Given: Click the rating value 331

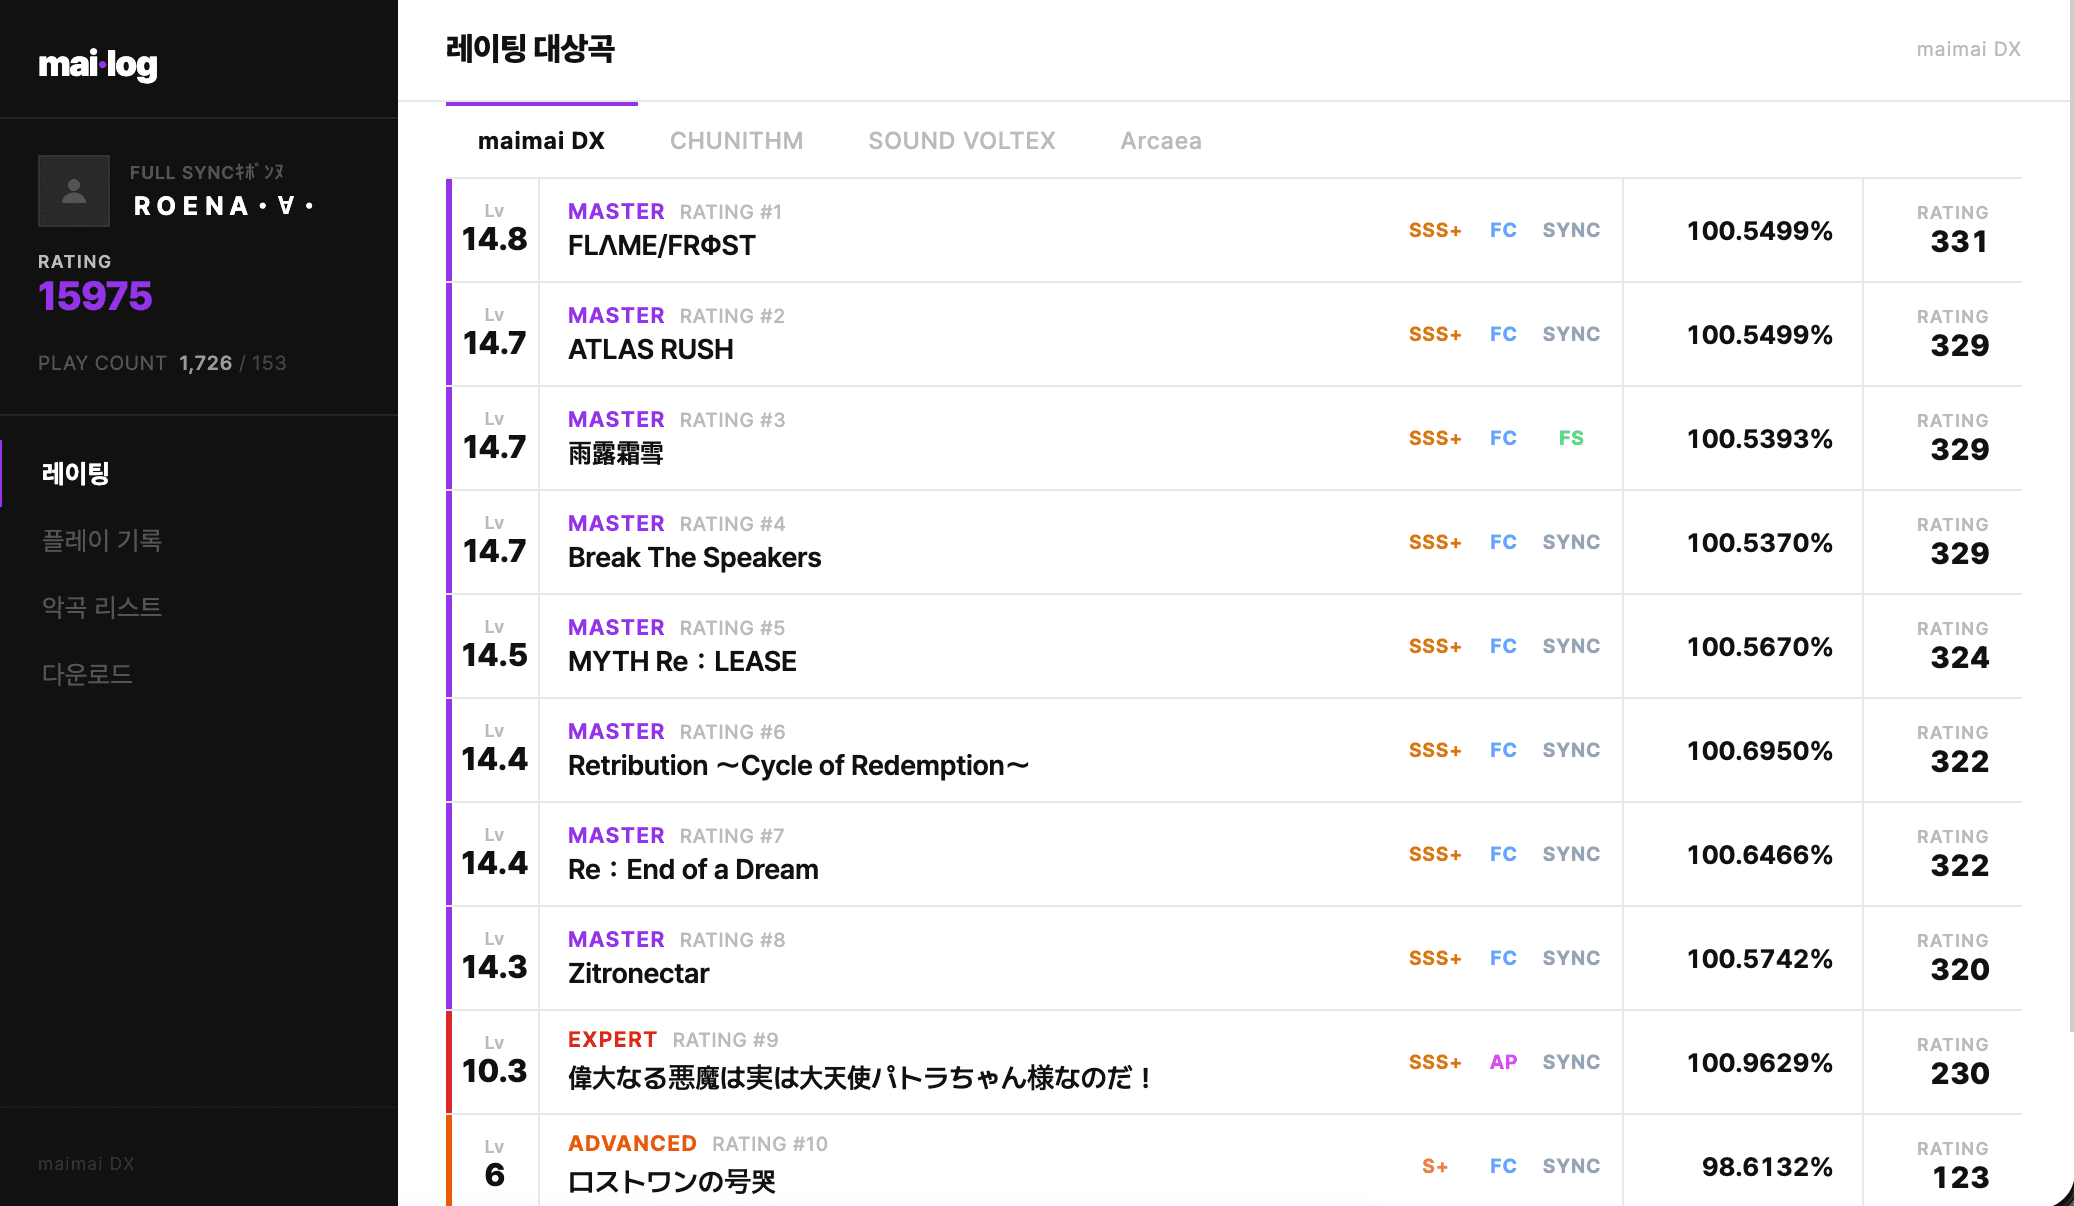Looking at the screenshot, I should click(x=1959, y=242).
